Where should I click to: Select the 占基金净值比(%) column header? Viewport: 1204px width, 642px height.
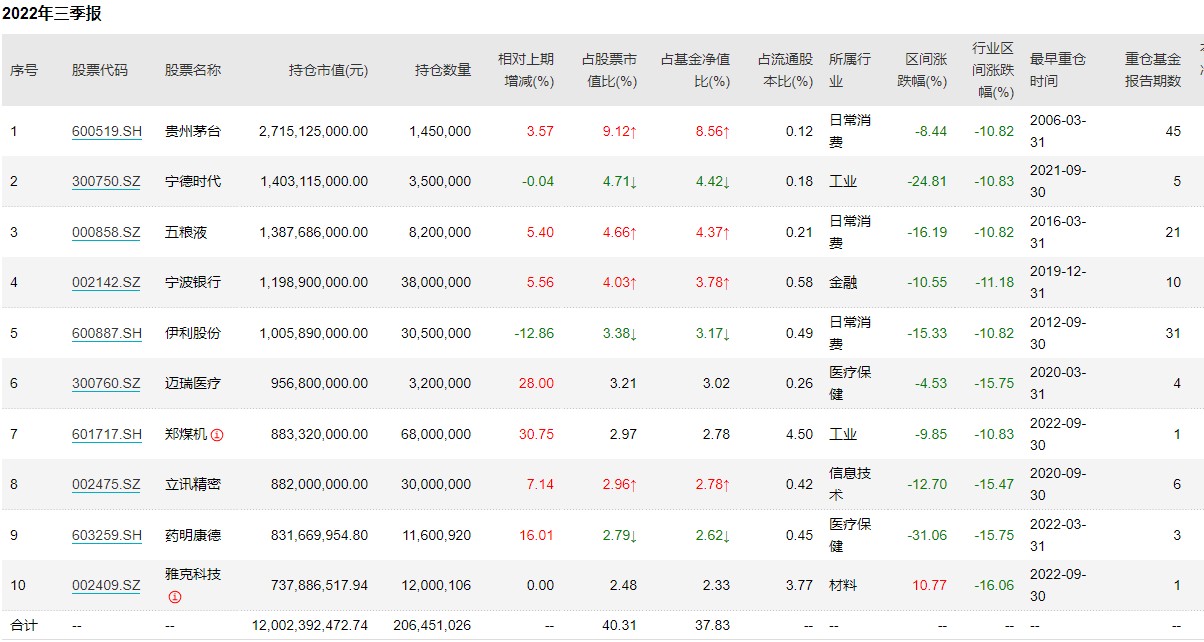[x=695, y=70]
